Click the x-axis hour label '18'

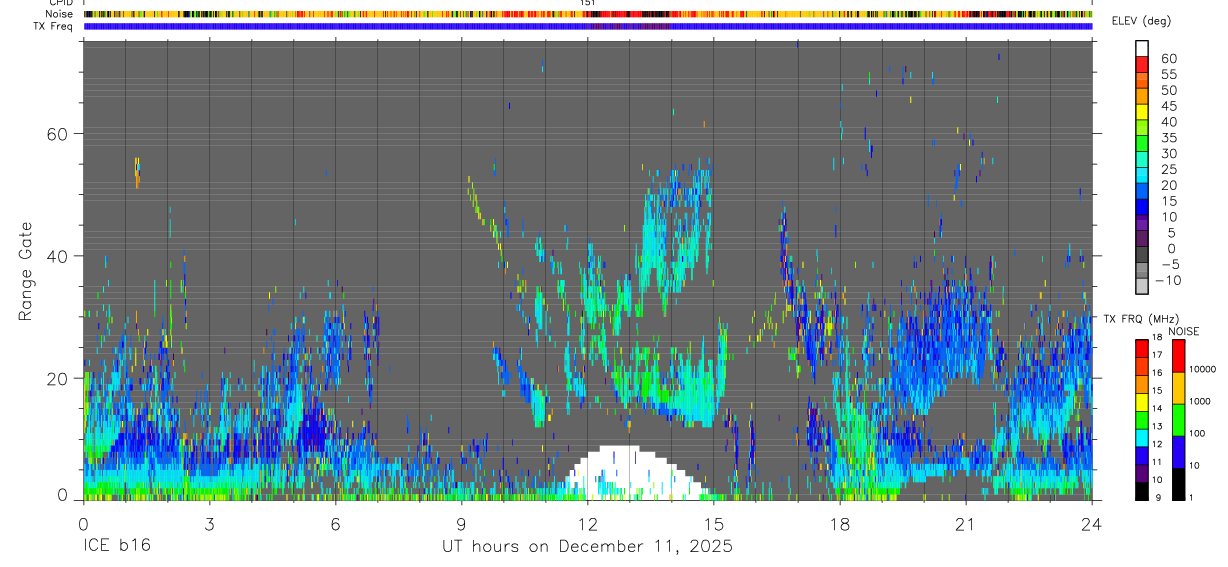pyautogui.click(x=840, y=525)
